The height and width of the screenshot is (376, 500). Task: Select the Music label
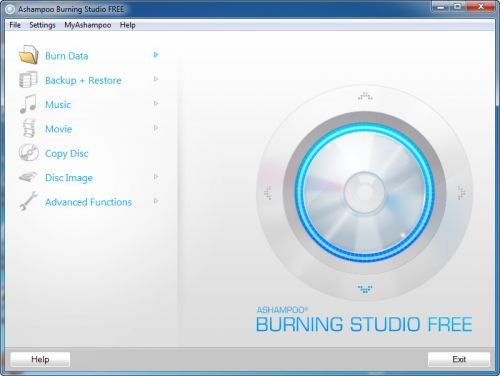[x=58, y=105]
